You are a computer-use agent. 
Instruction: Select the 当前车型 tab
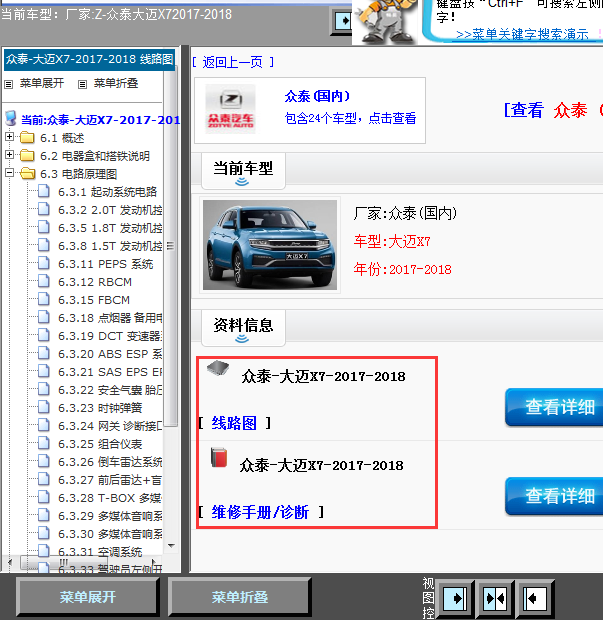pyautogui.click(x=243, y=171)
